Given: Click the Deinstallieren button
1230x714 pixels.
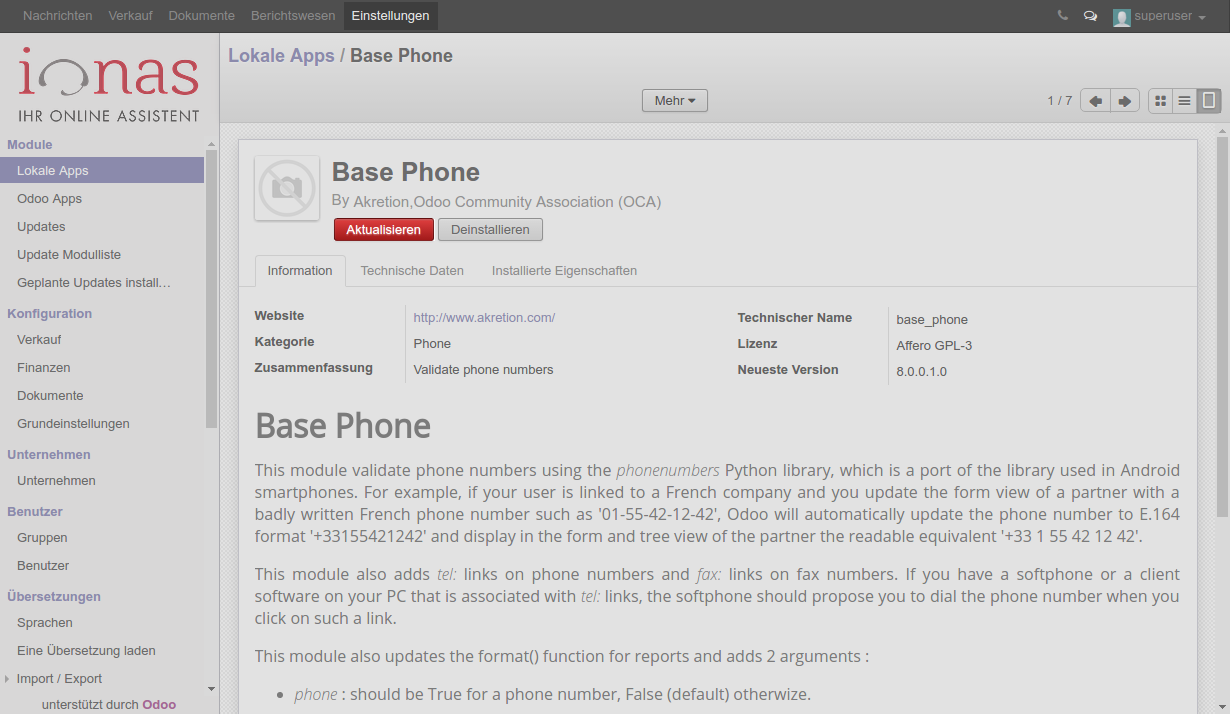Looking at the screenshot, I should [x=490, y=230].
